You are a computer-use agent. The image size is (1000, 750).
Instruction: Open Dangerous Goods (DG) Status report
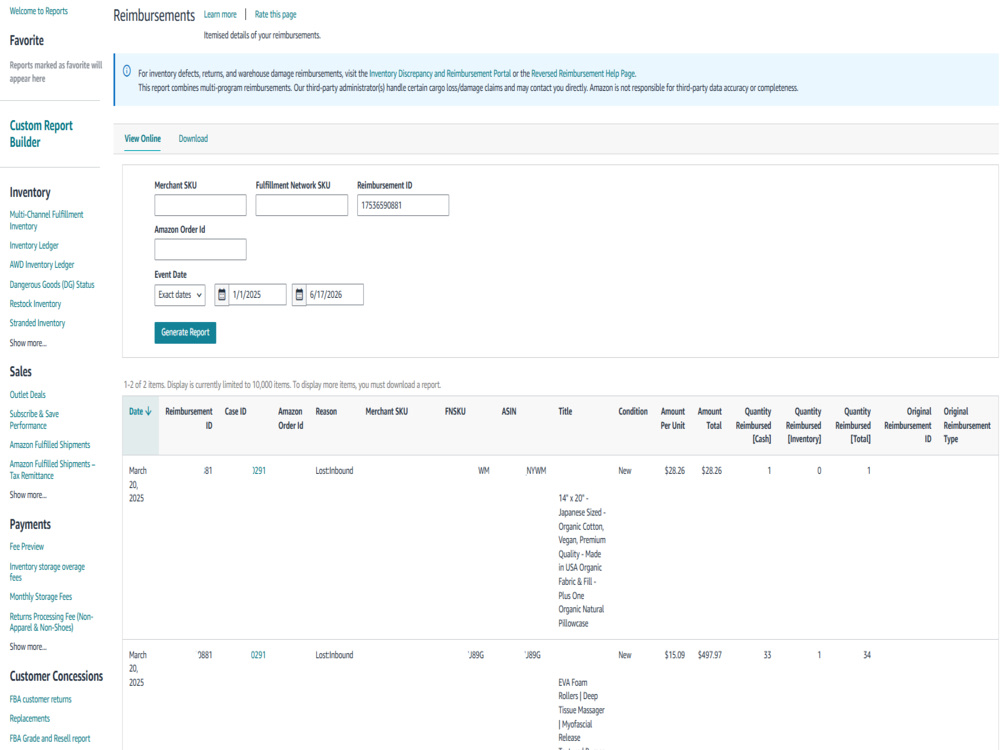pos(52,284)
